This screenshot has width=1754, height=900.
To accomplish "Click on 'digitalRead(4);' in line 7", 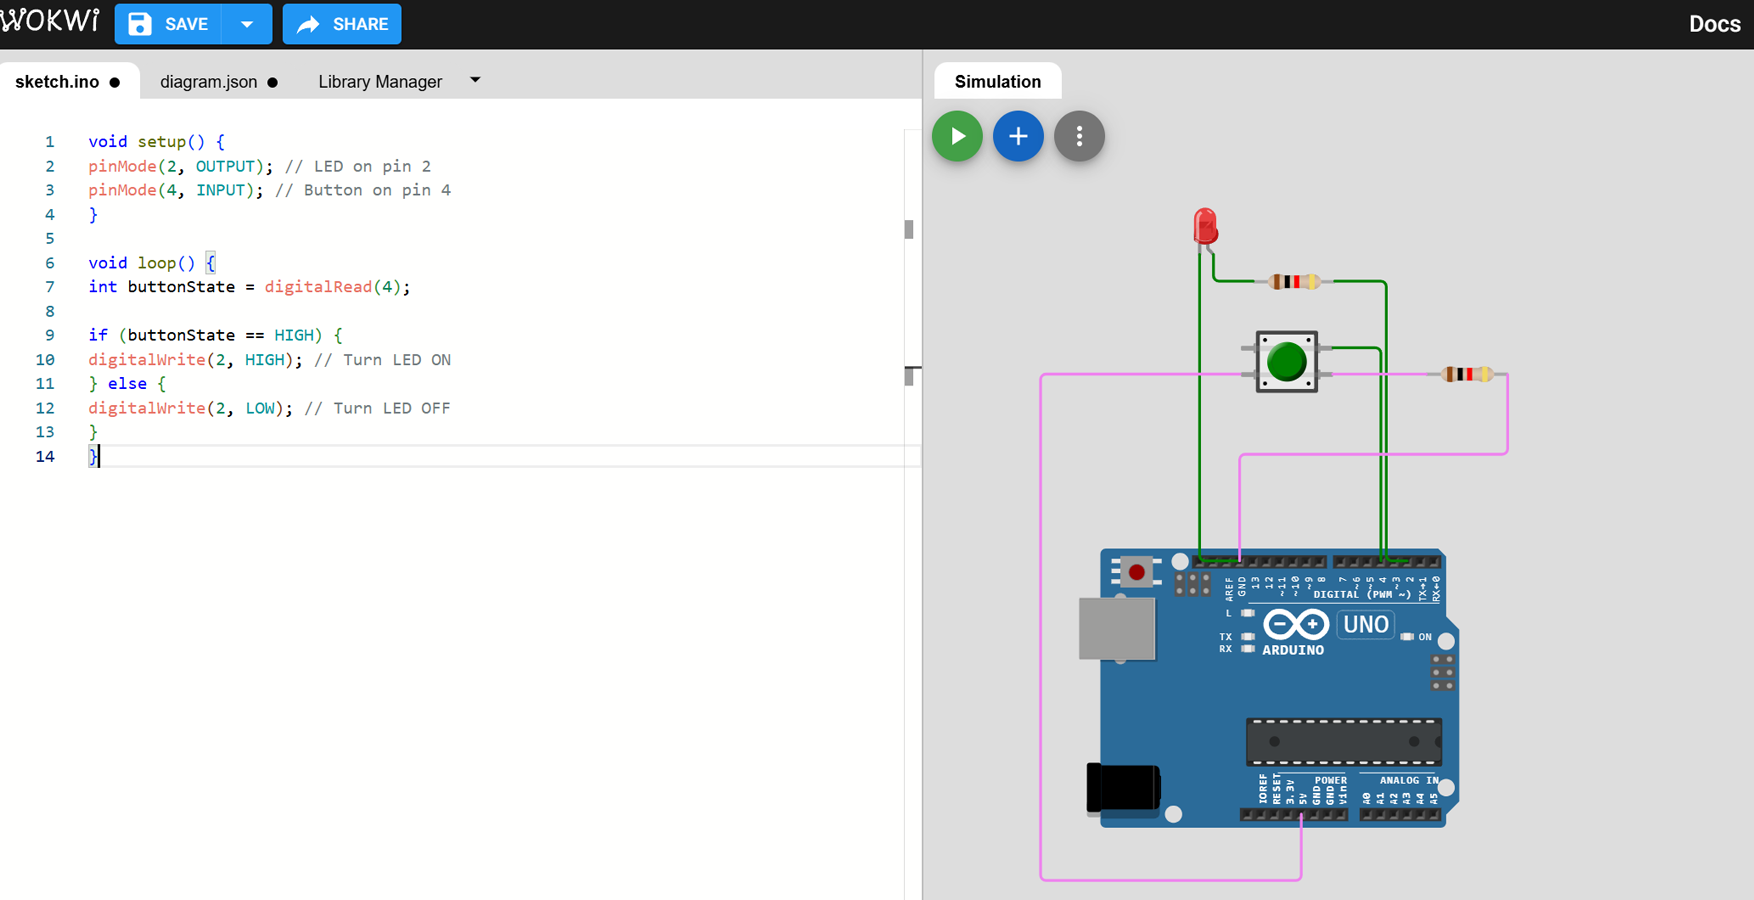I will tap(337, 287).
